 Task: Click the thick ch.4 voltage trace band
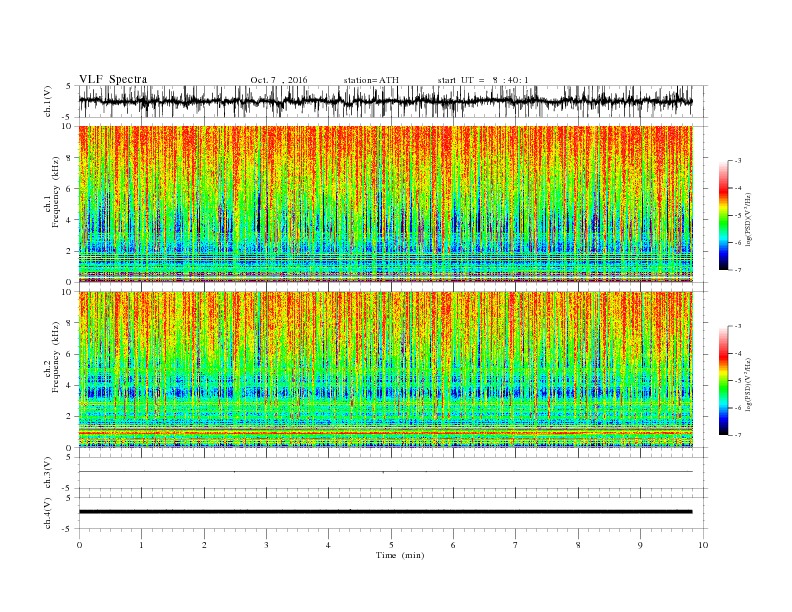coord(385,512)
